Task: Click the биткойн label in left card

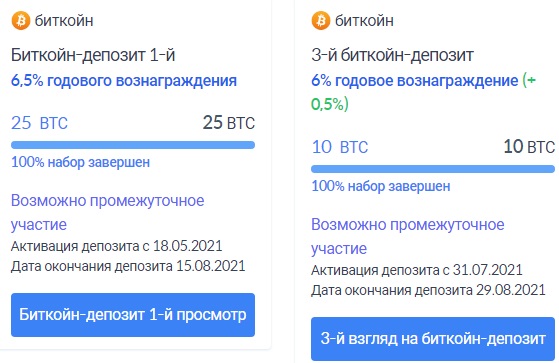Action: click(x=64, y=21)
